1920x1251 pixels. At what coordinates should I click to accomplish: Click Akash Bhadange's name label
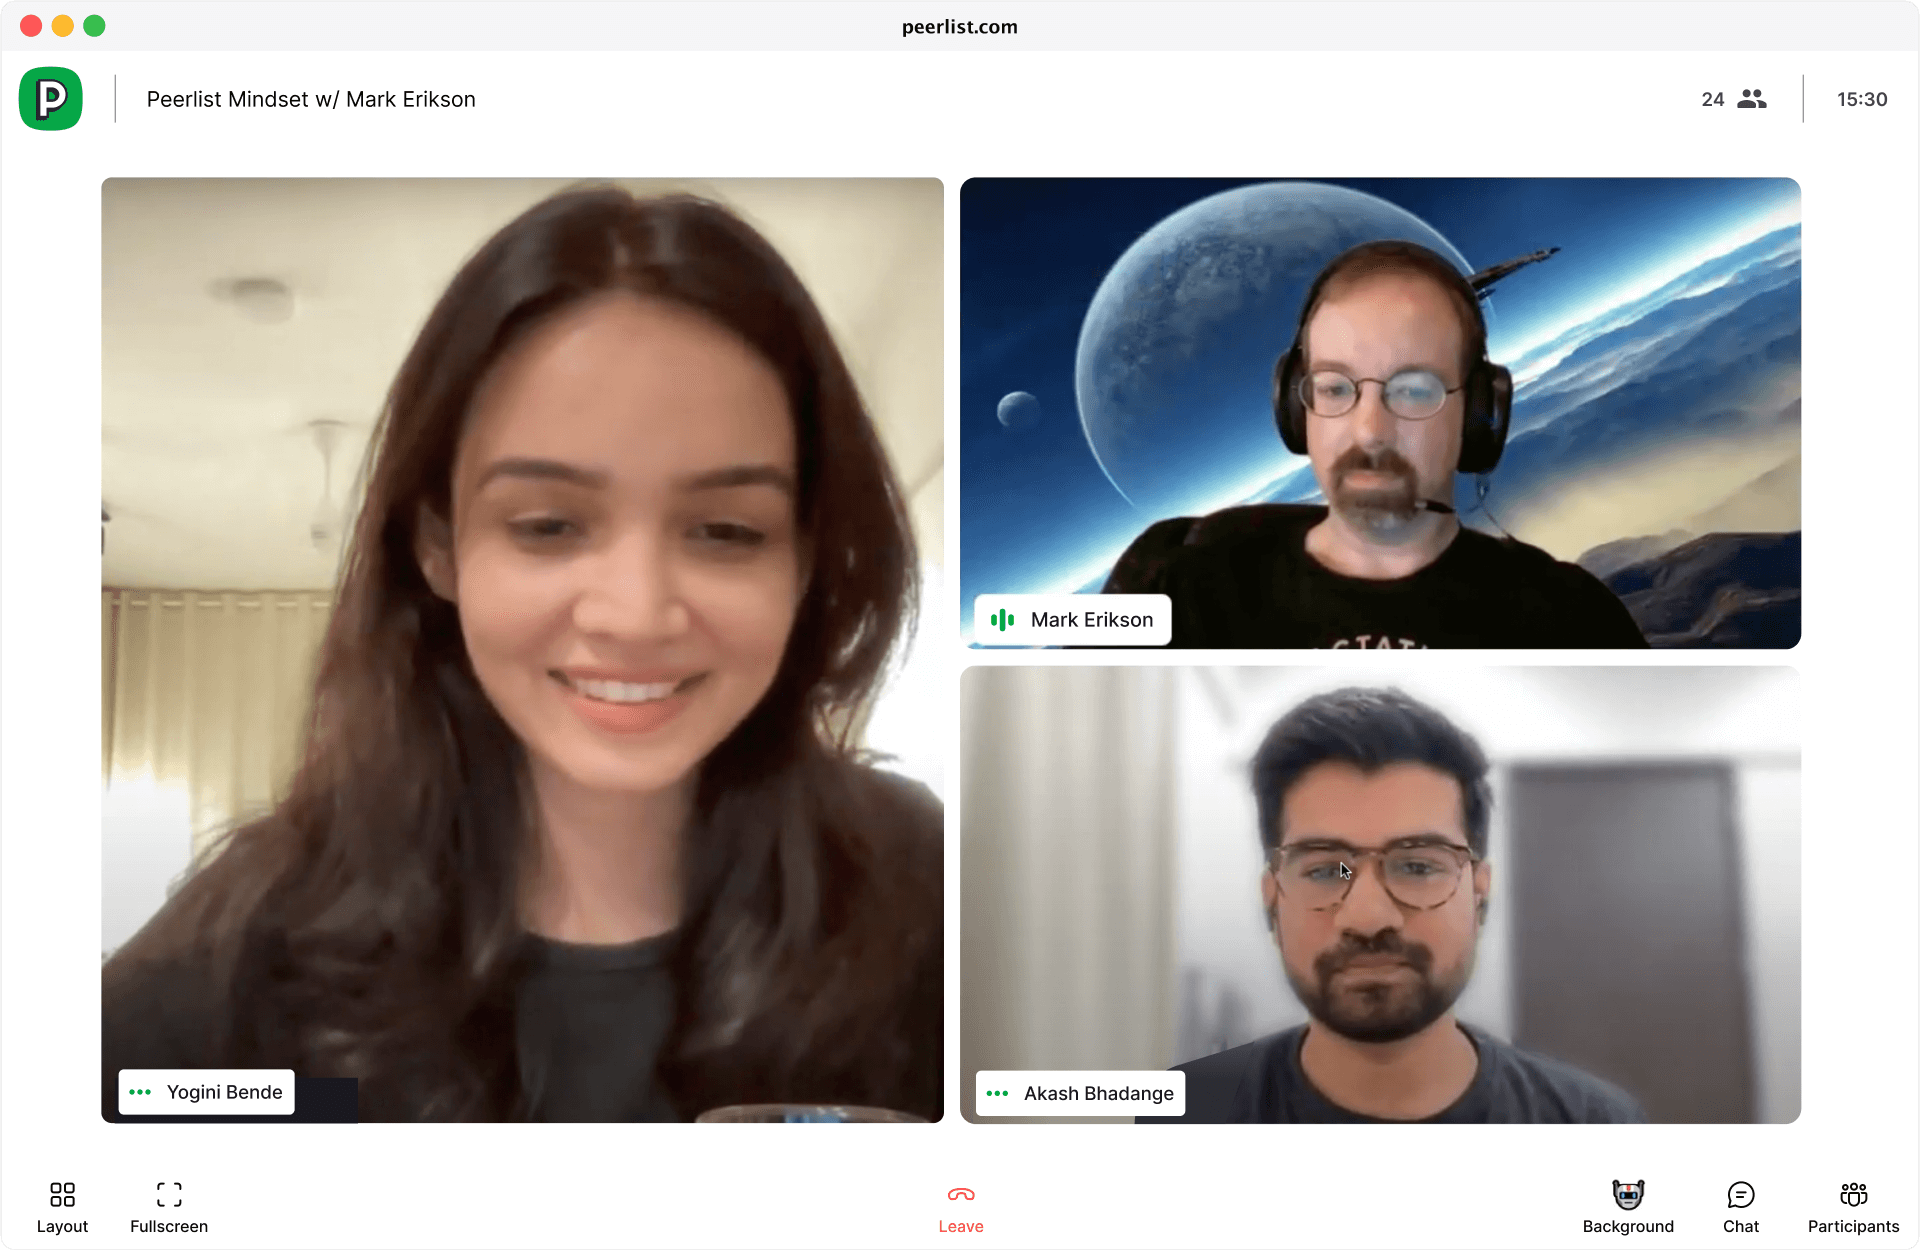1083,1093
